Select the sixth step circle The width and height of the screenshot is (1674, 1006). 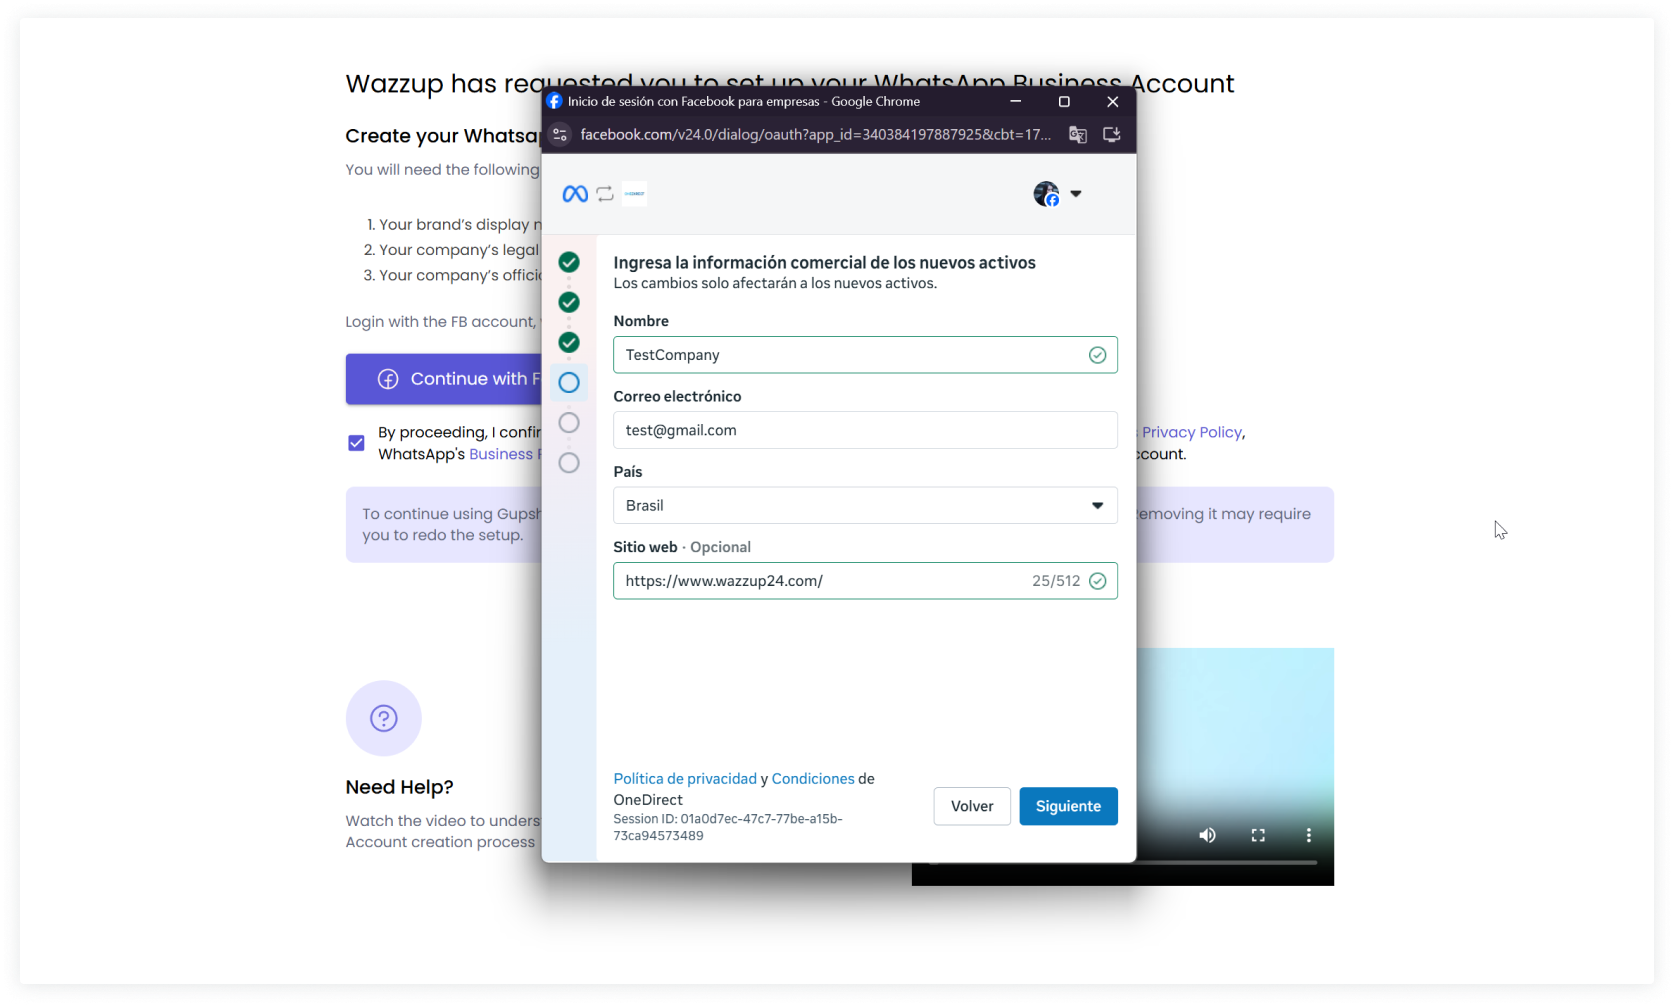(569, 463)
